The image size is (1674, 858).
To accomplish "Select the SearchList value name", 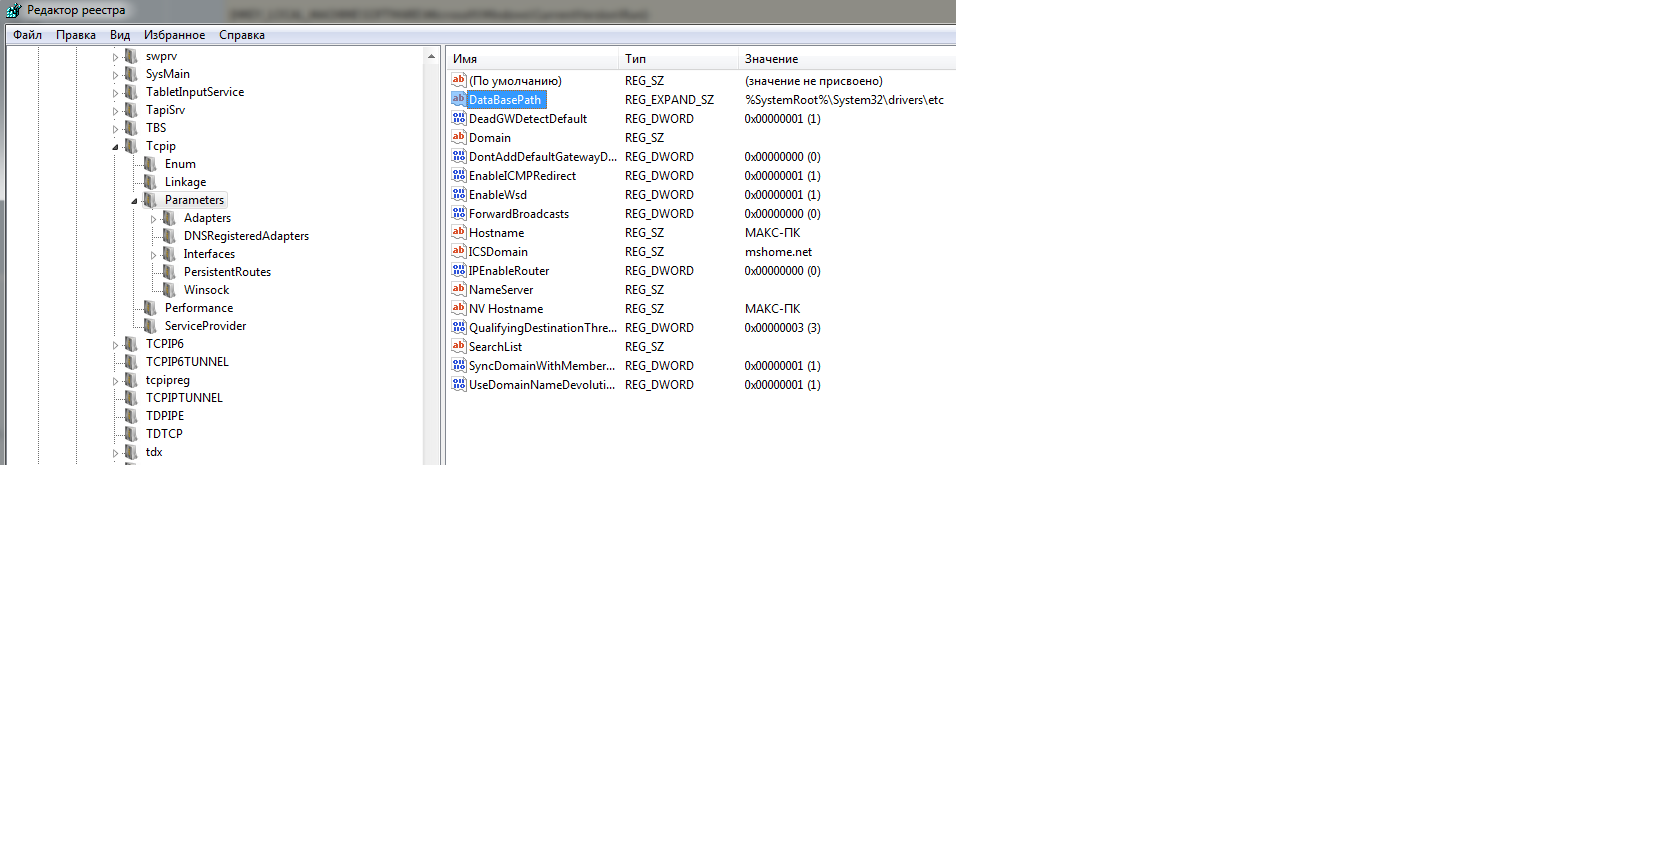I will [495, 347].
